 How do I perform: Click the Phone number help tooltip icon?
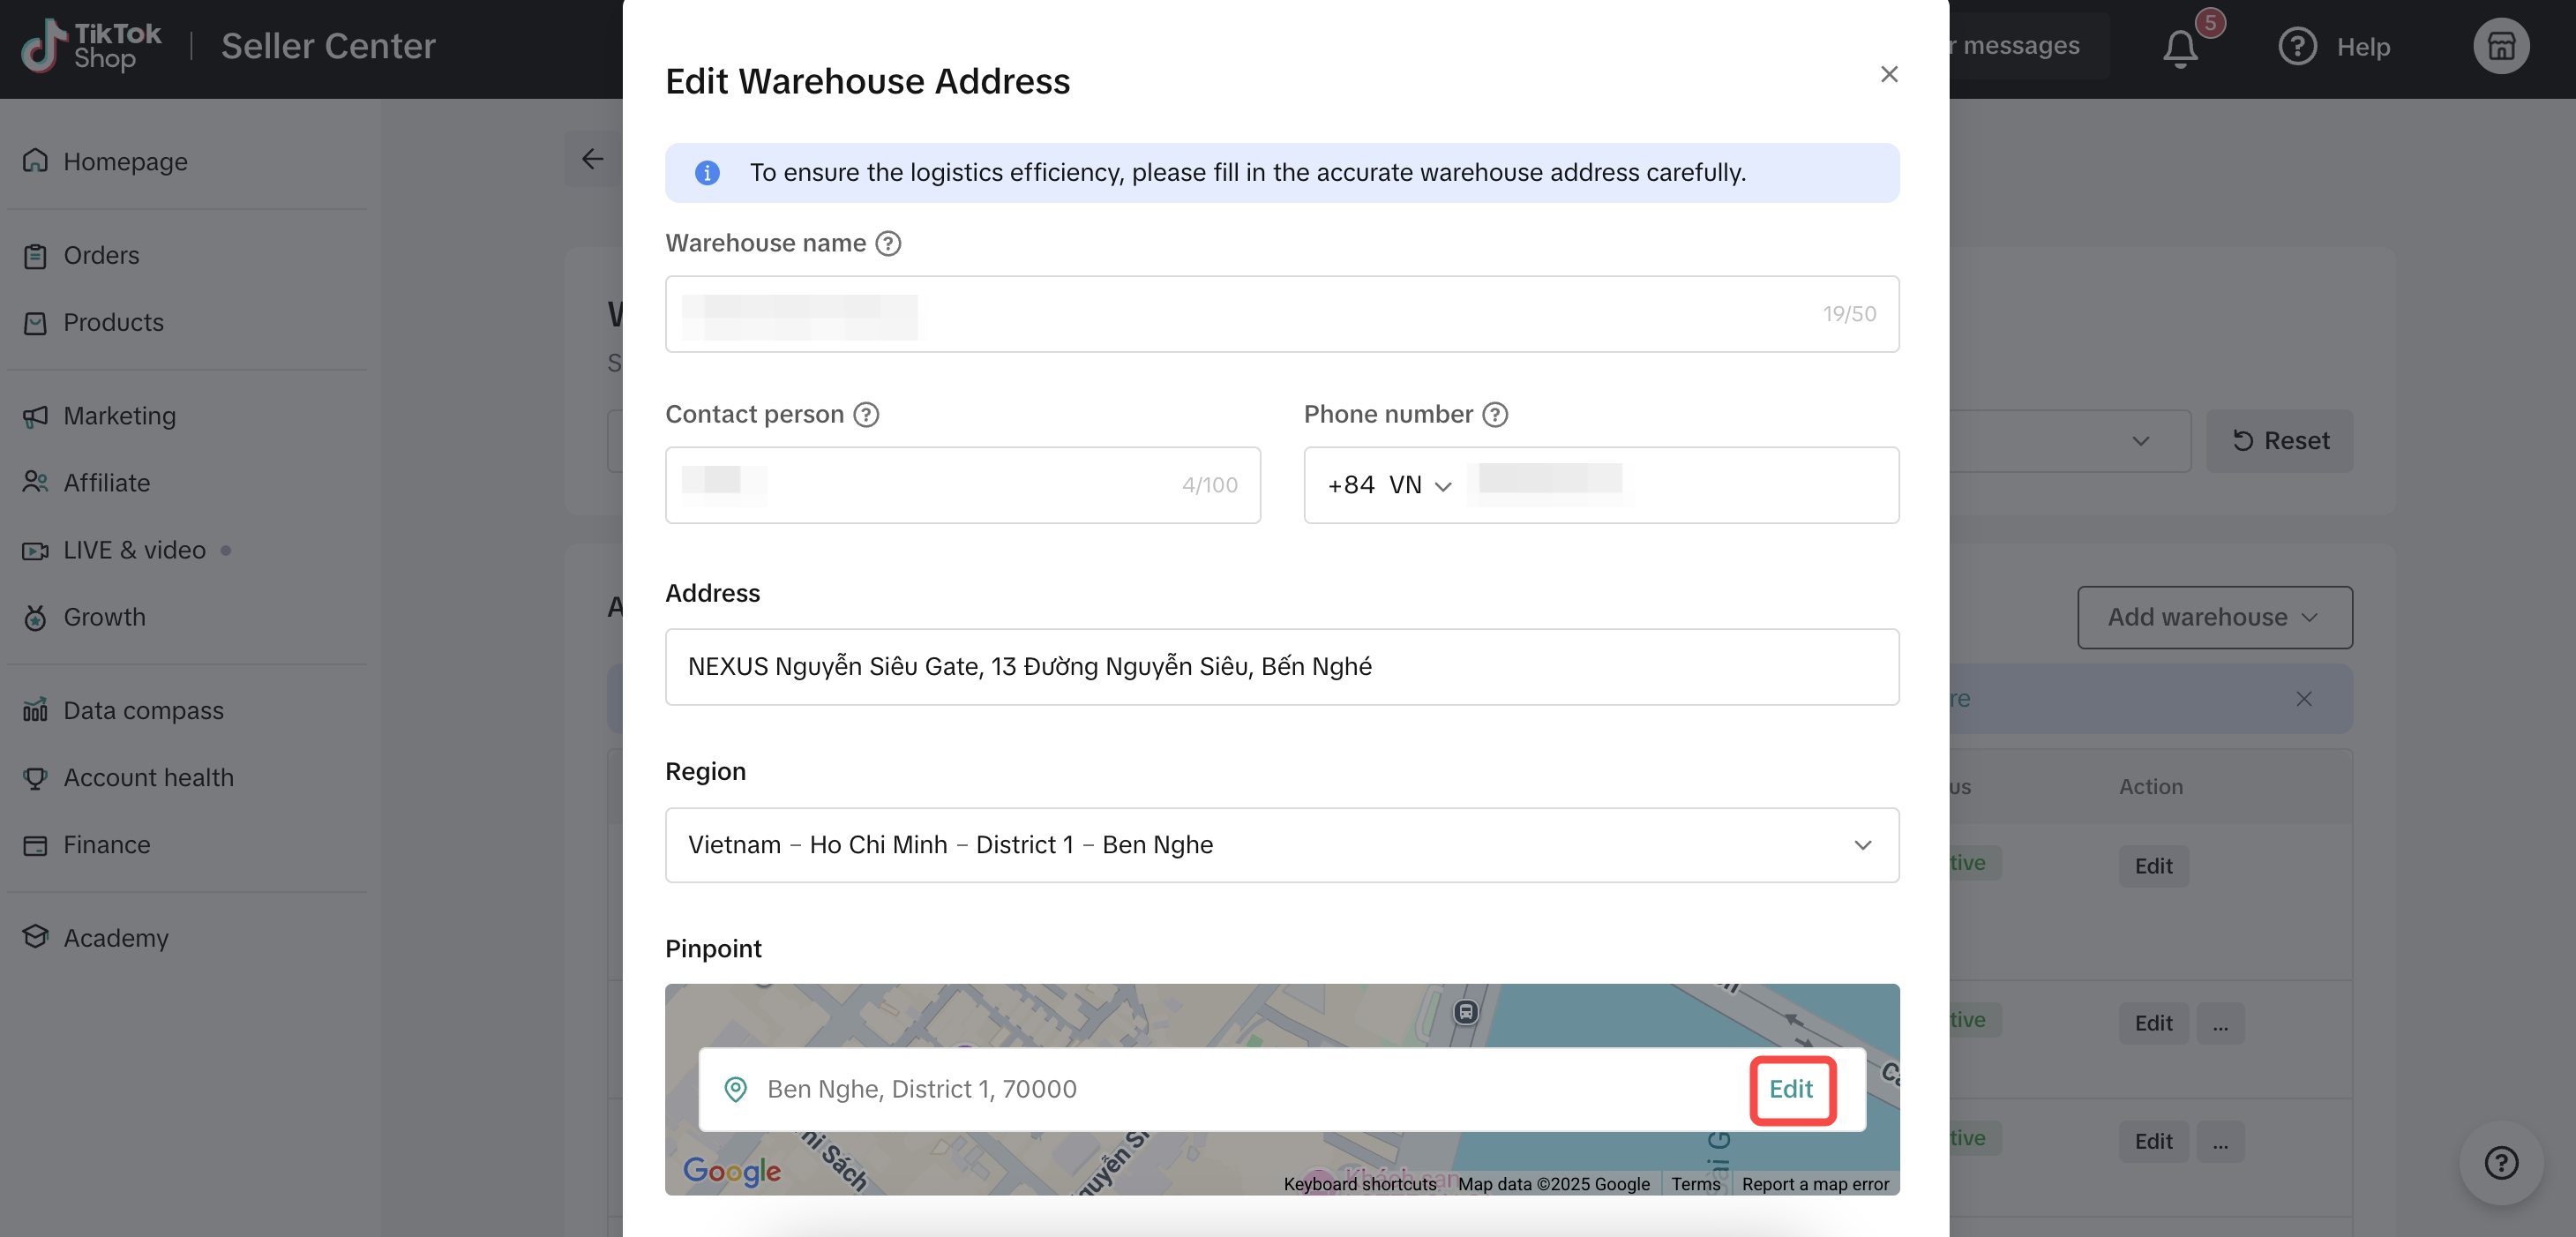pyautogui.click(x=1494, y=414)
